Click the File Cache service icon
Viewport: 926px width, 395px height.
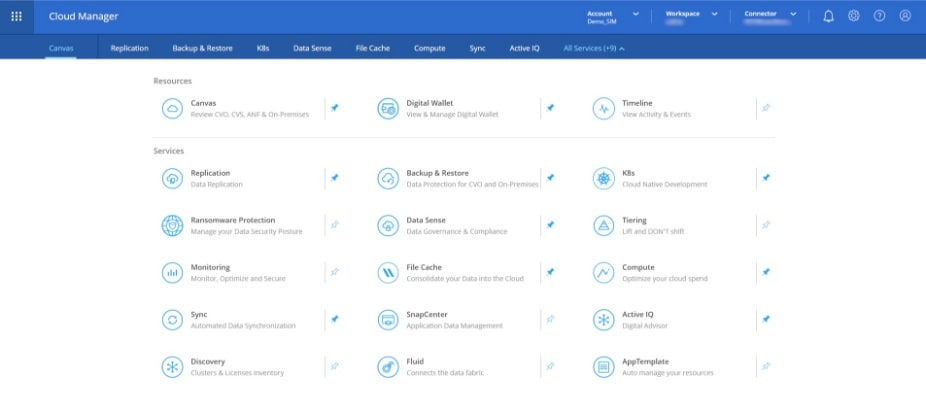coord(388,273)
